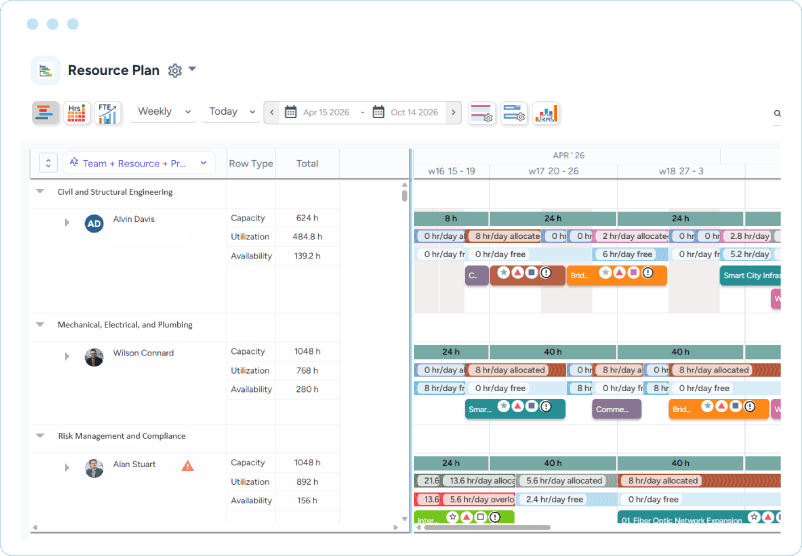Click Wilson Connard Utilization 768 h cell

click(307, 370)
